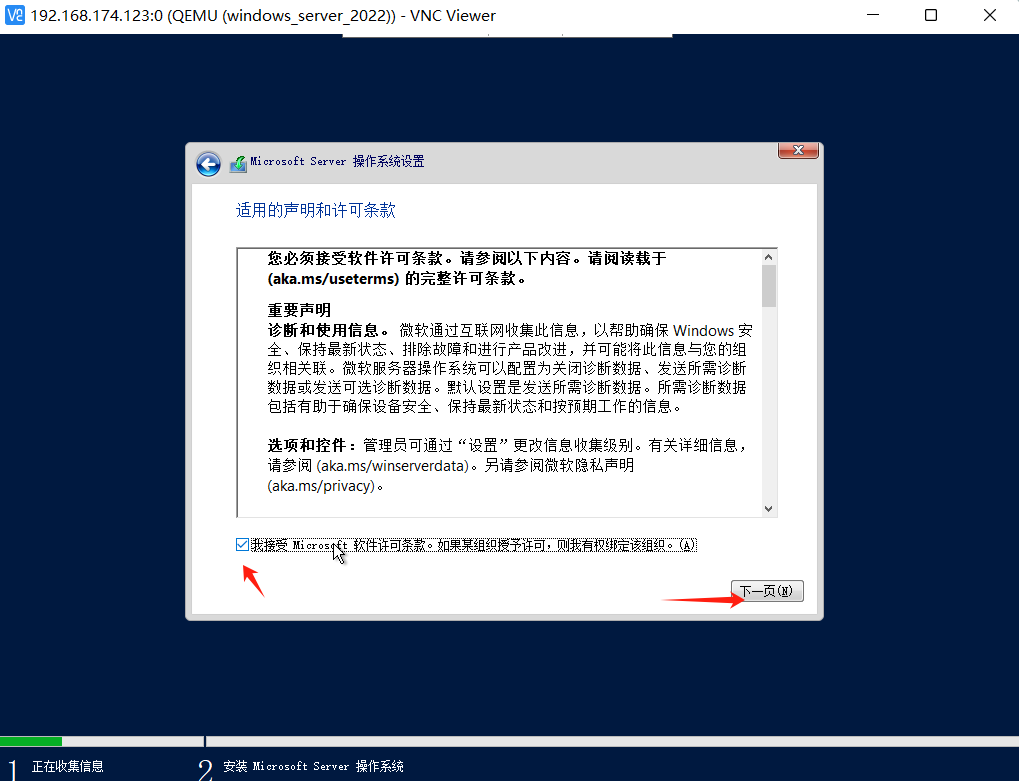Click the 重要声明 heading in license text
This screenshot has height=781, width=1019.
[x=299, y=310]
